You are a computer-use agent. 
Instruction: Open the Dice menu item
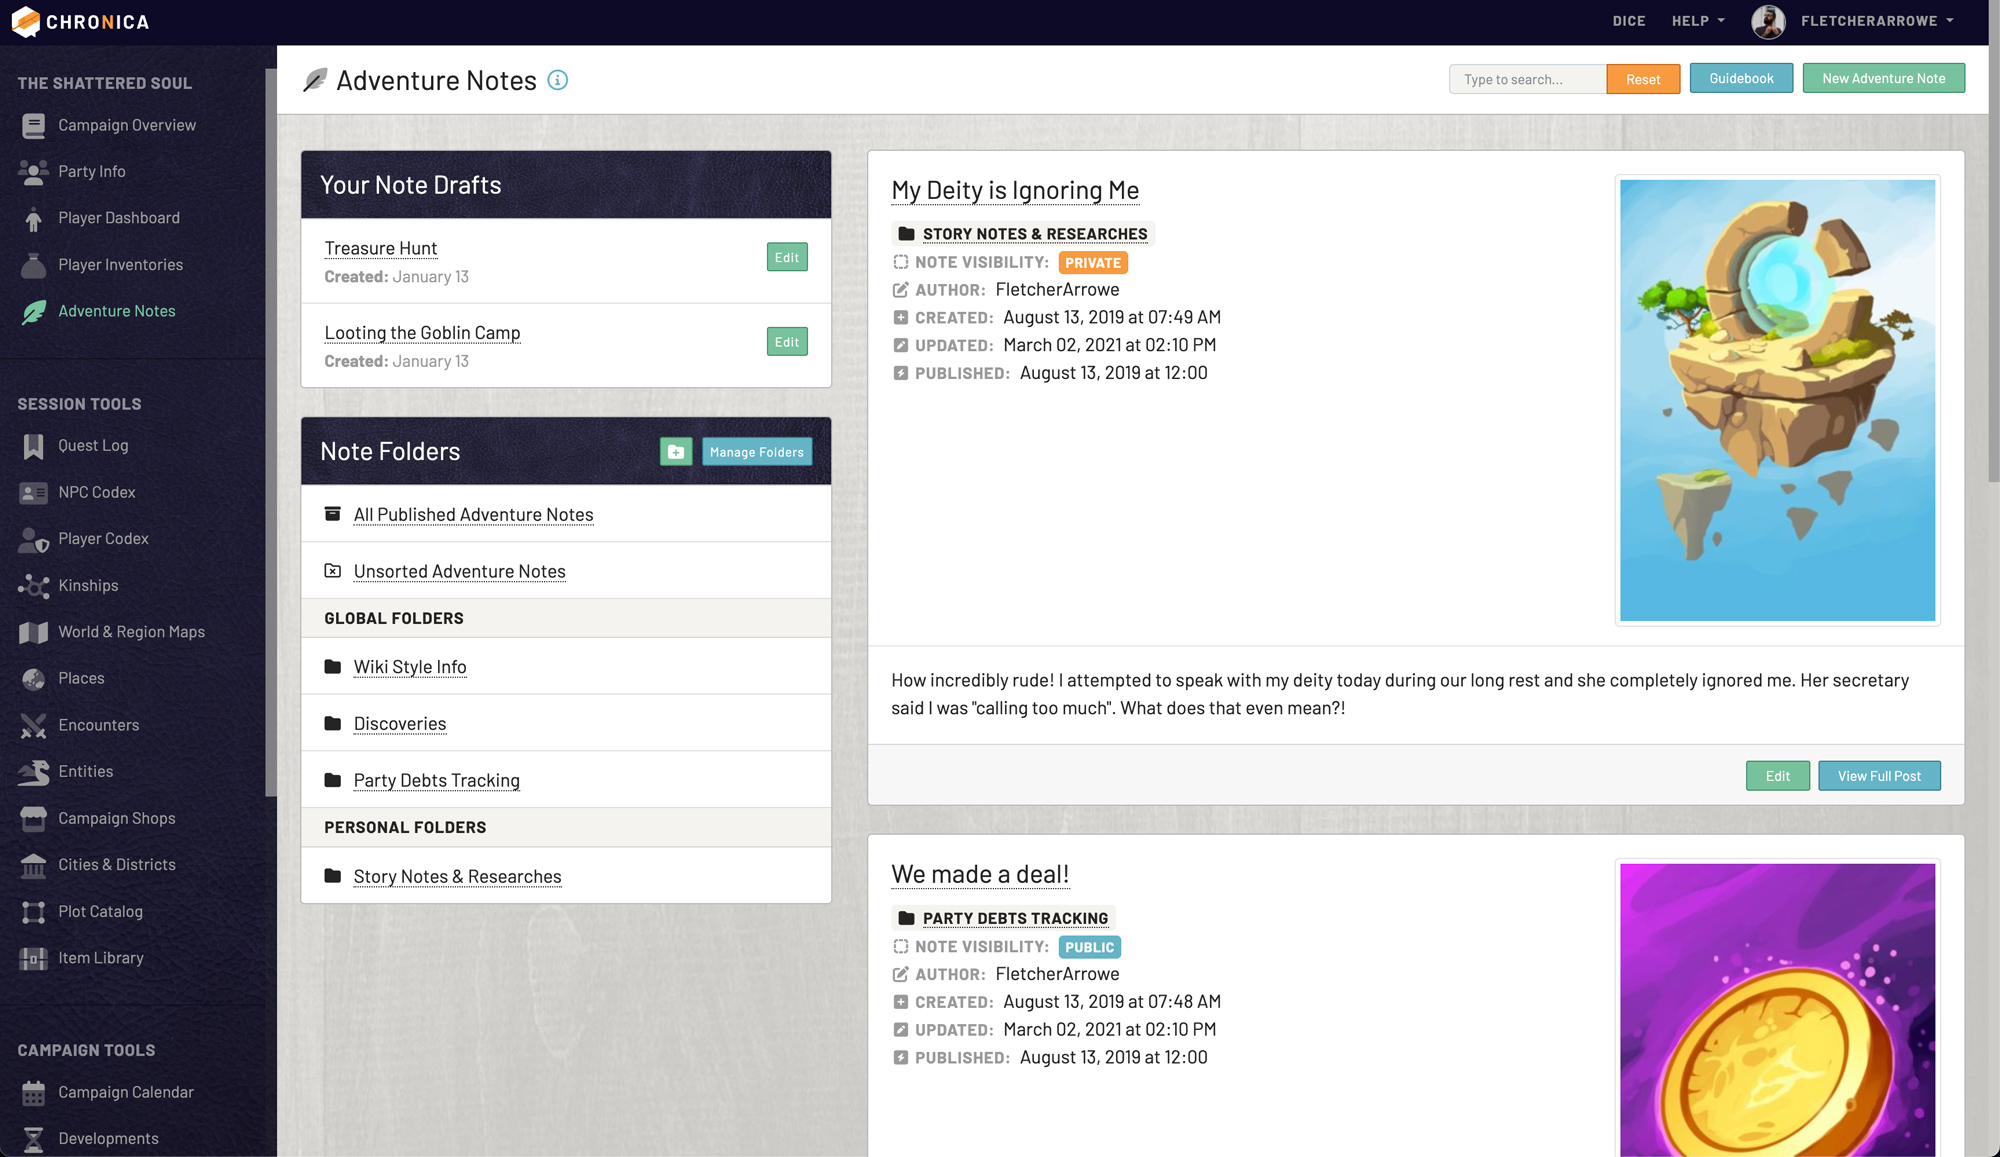coord(1628,21)
